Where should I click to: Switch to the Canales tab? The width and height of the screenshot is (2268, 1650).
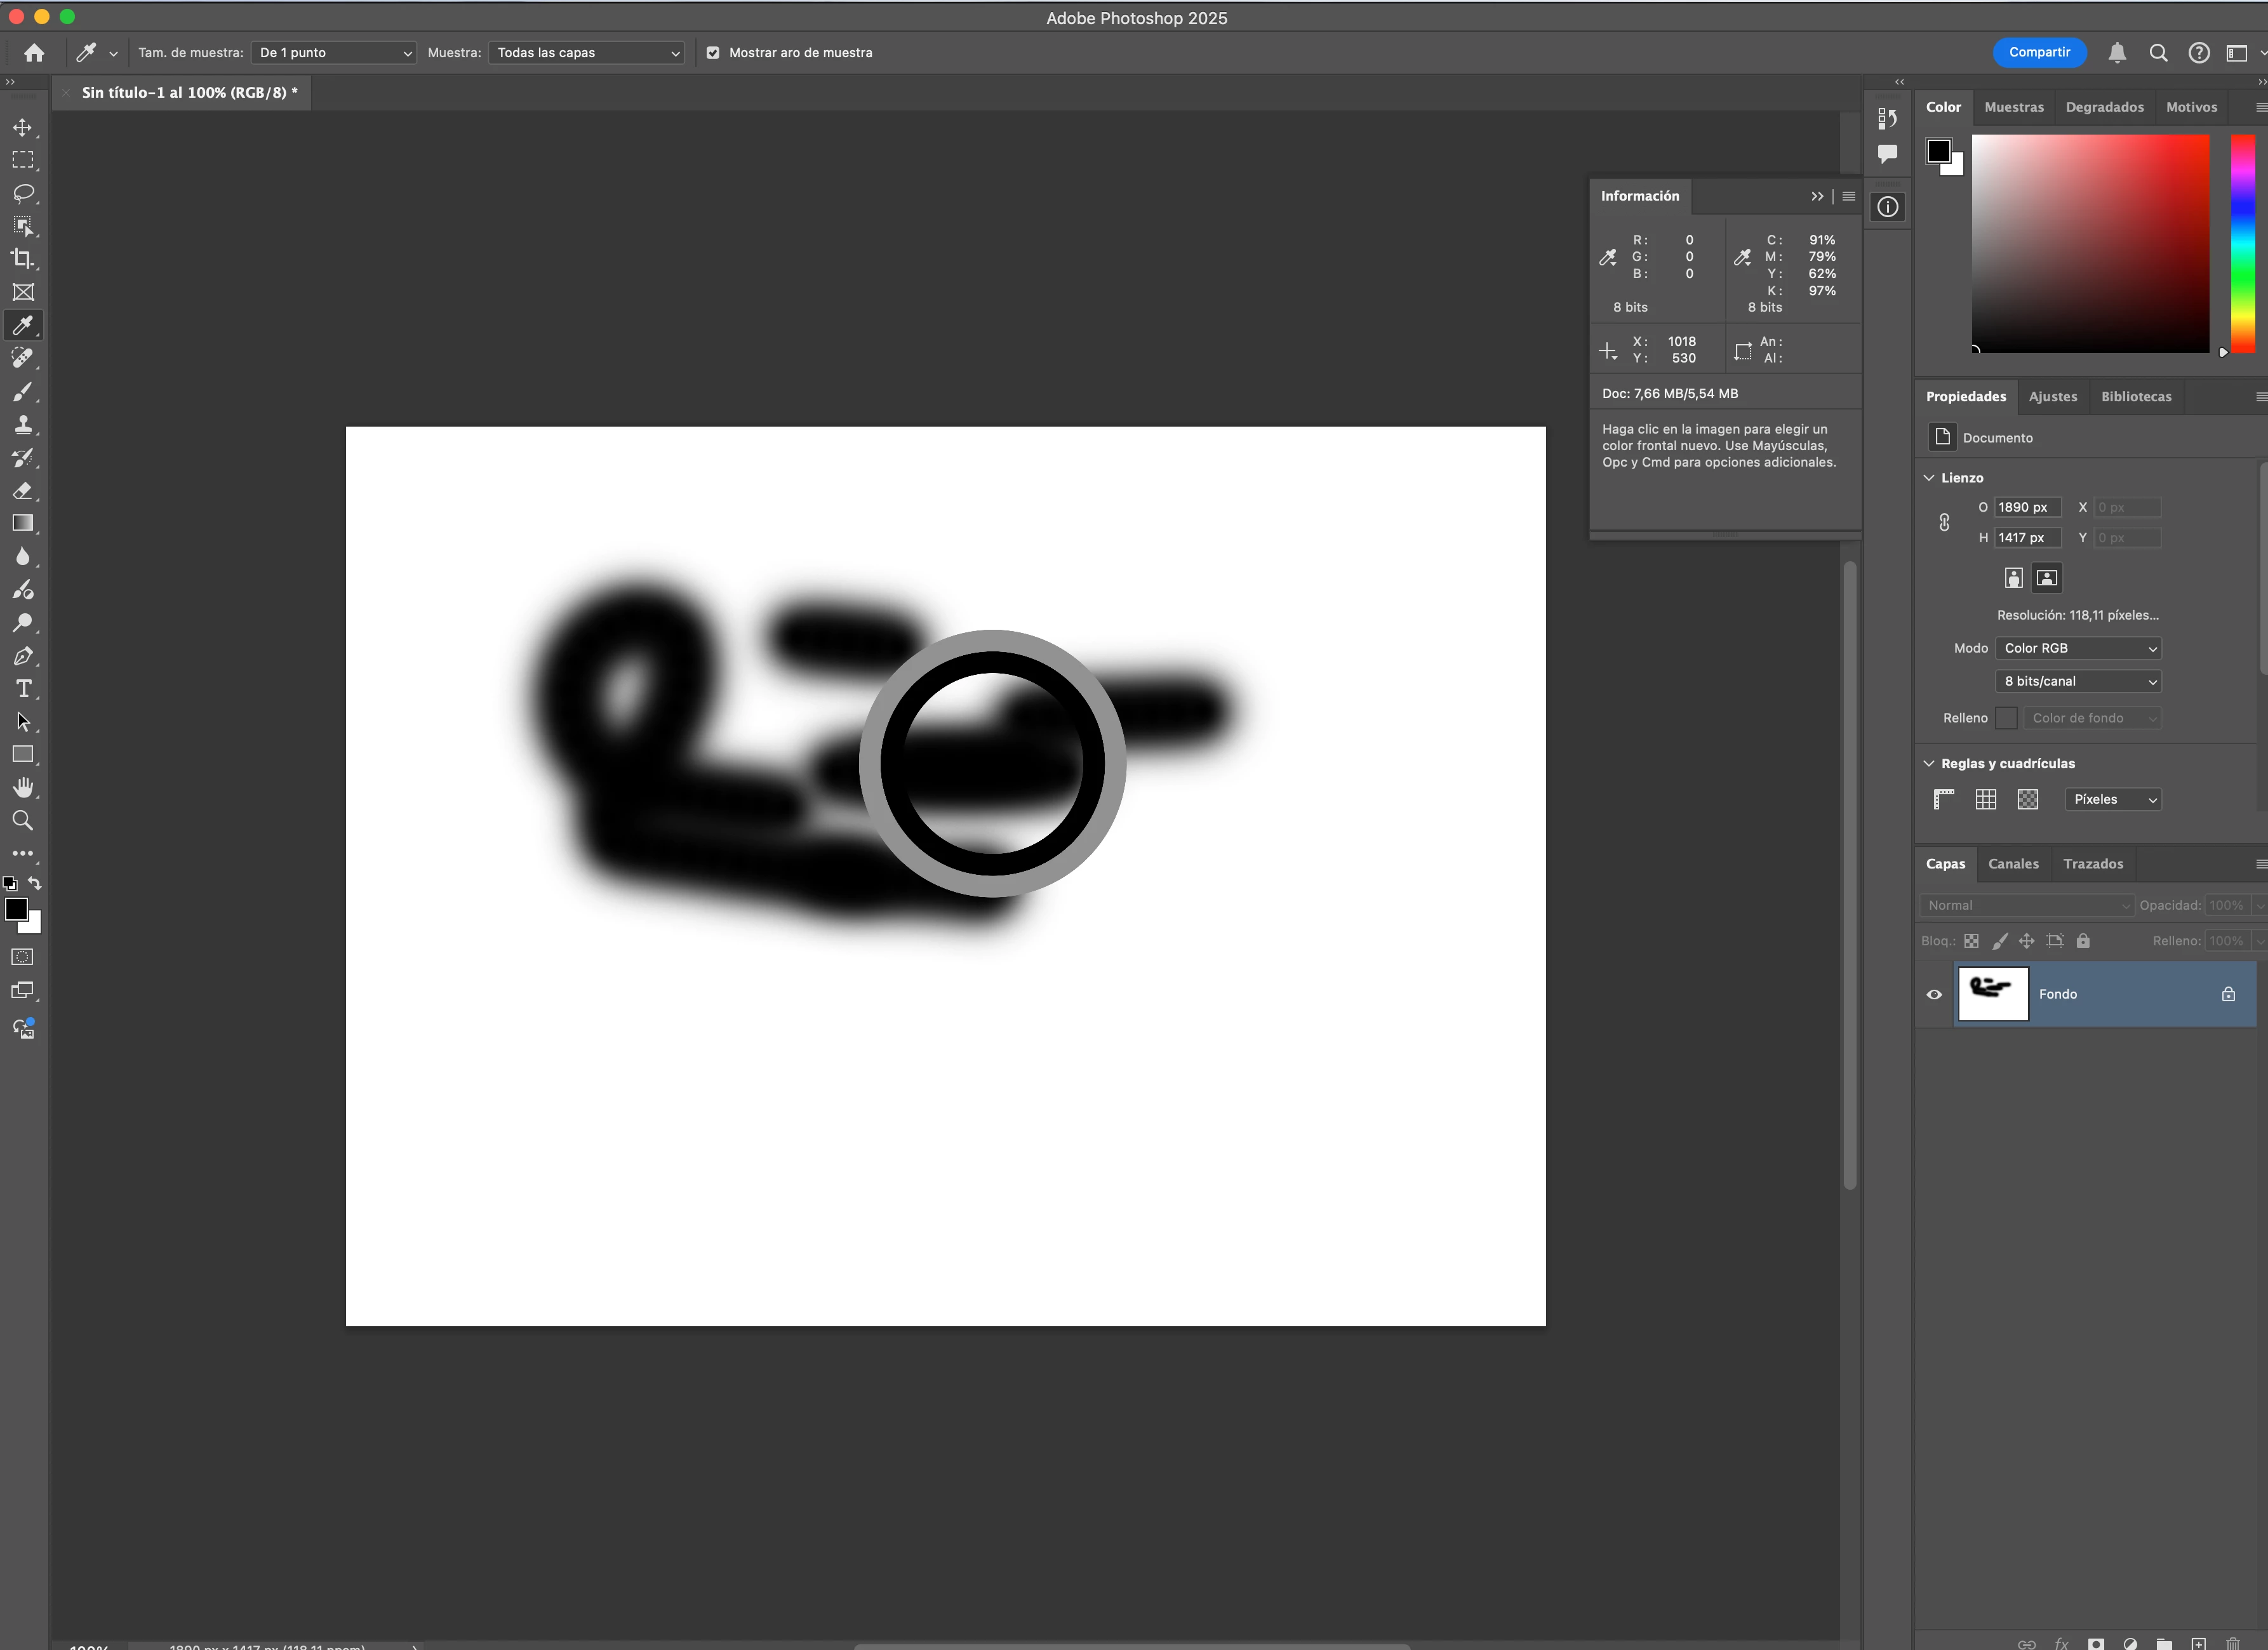tap(2012, 864)
